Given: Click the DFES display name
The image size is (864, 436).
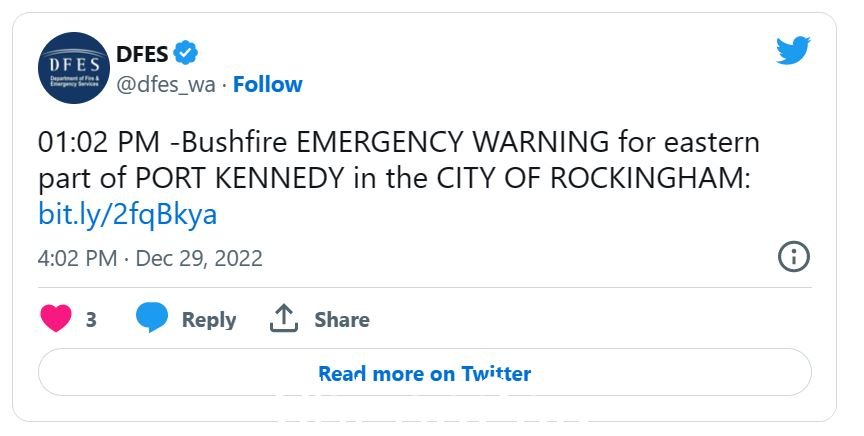Looking at the screenshot, I should [142, 54].
